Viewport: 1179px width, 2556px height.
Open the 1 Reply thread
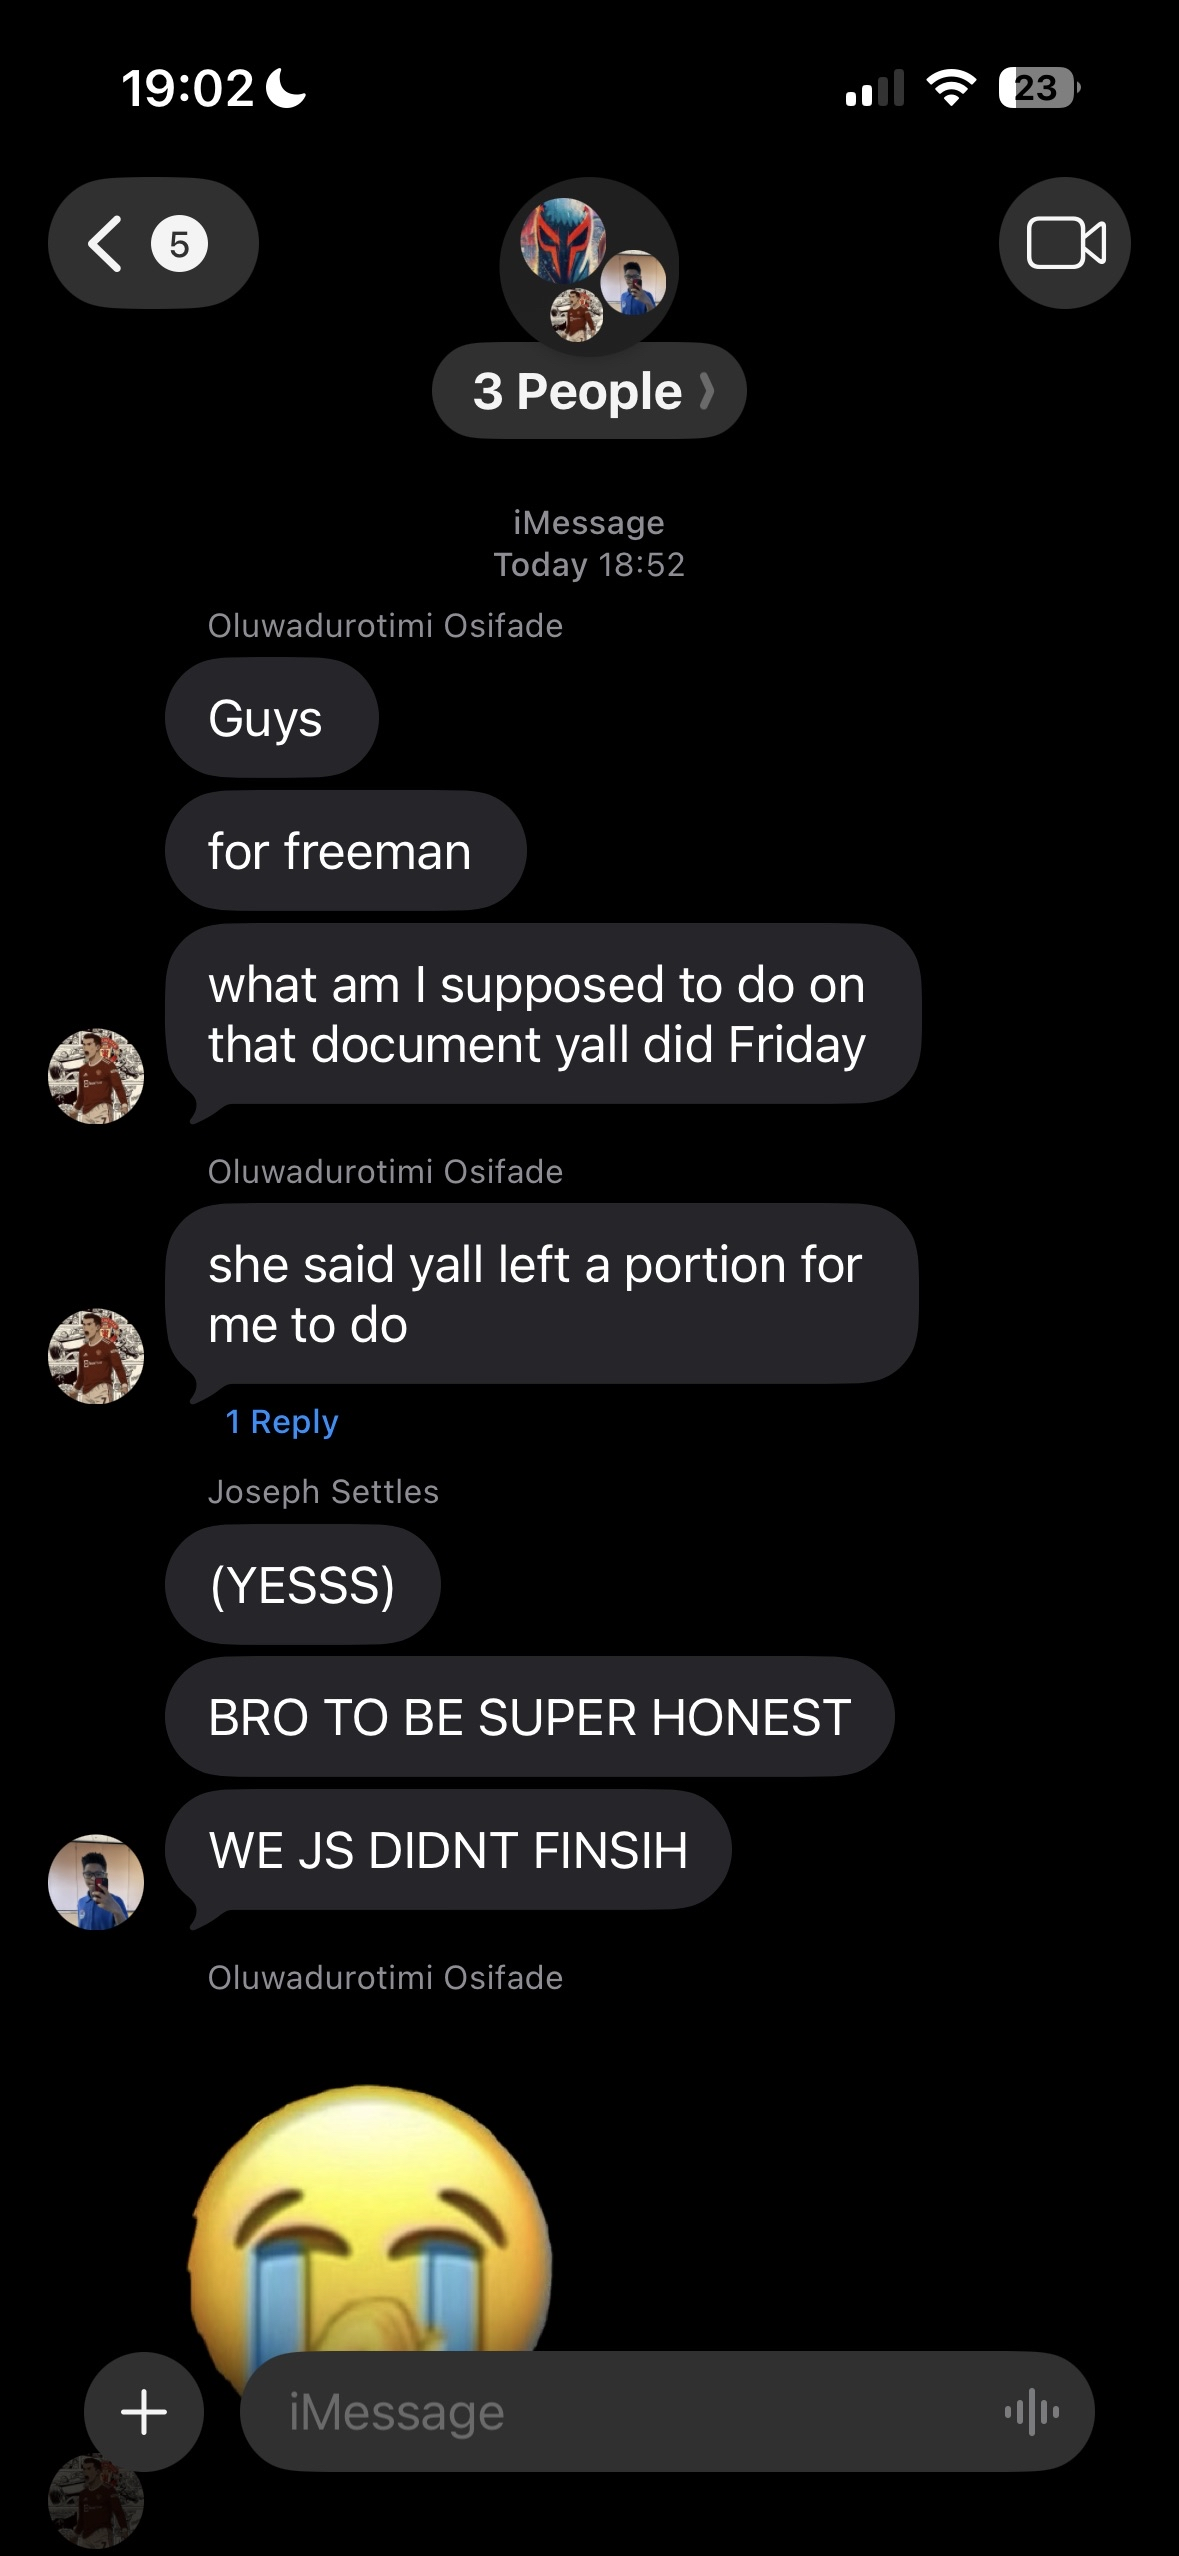(x=282, y=1421)
